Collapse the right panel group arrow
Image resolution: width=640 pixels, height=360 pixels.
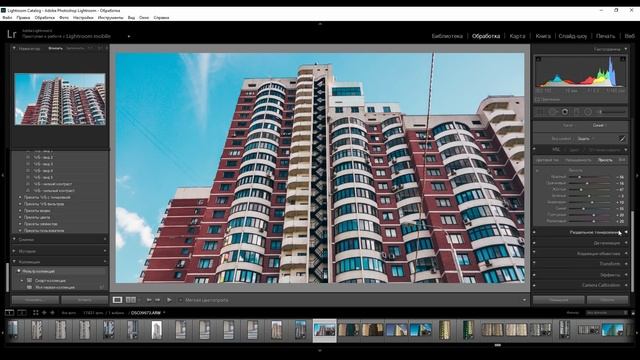[637, 176]
